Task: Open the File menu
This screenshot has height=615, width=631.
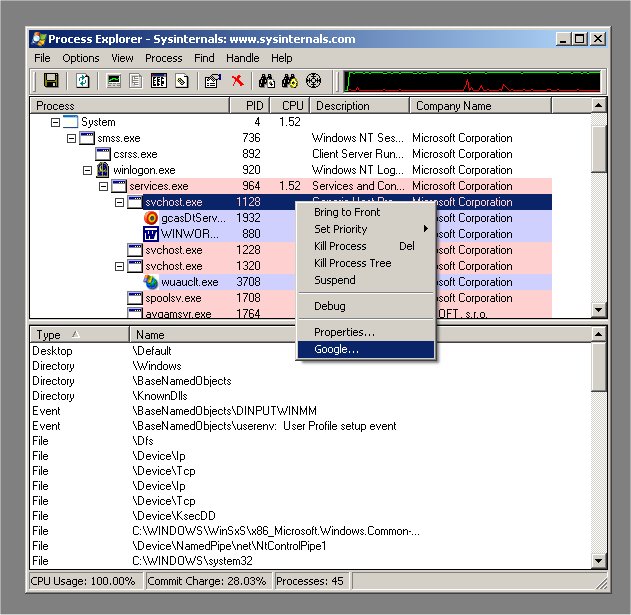Action: (x=42, y=58)
